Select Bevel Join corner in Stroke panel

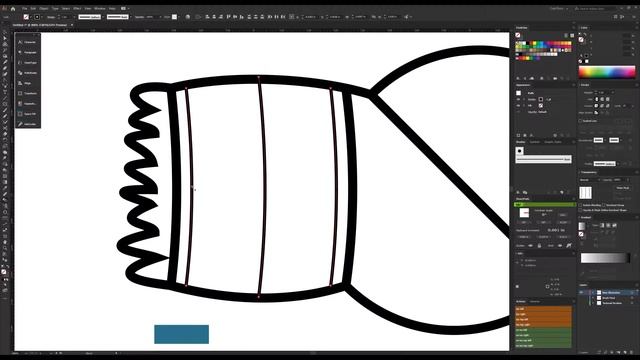608,106
